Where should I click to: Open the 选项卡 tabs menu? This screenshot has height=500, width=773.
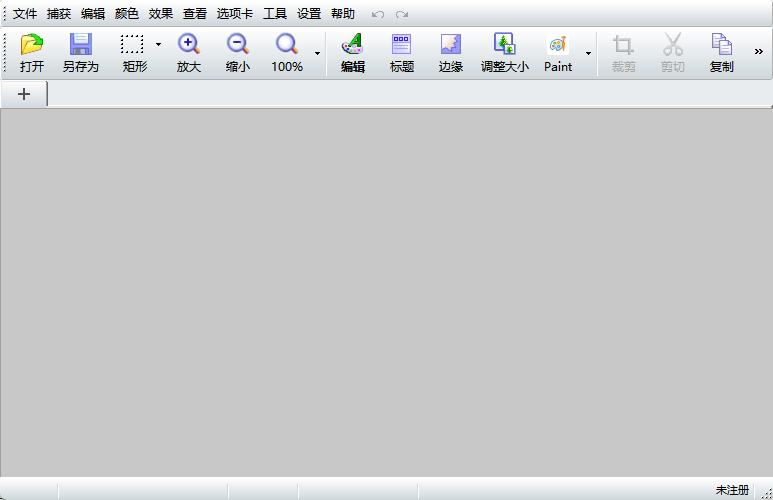tap(235, 14)
